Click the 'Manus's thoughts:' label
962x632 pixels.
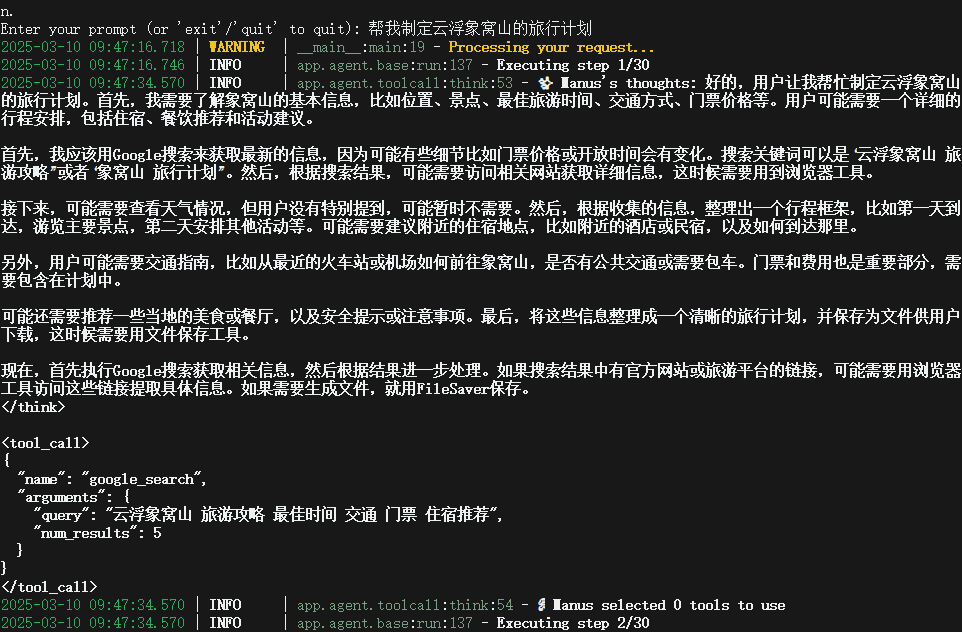tap(629, 83)
